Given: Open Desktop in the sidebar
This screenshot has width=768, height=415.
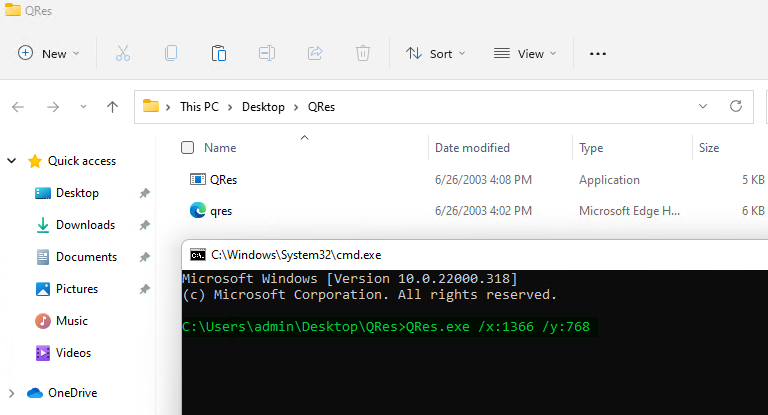Looking at the screenshot, I should pyautogui.click(x=77, y=193).
